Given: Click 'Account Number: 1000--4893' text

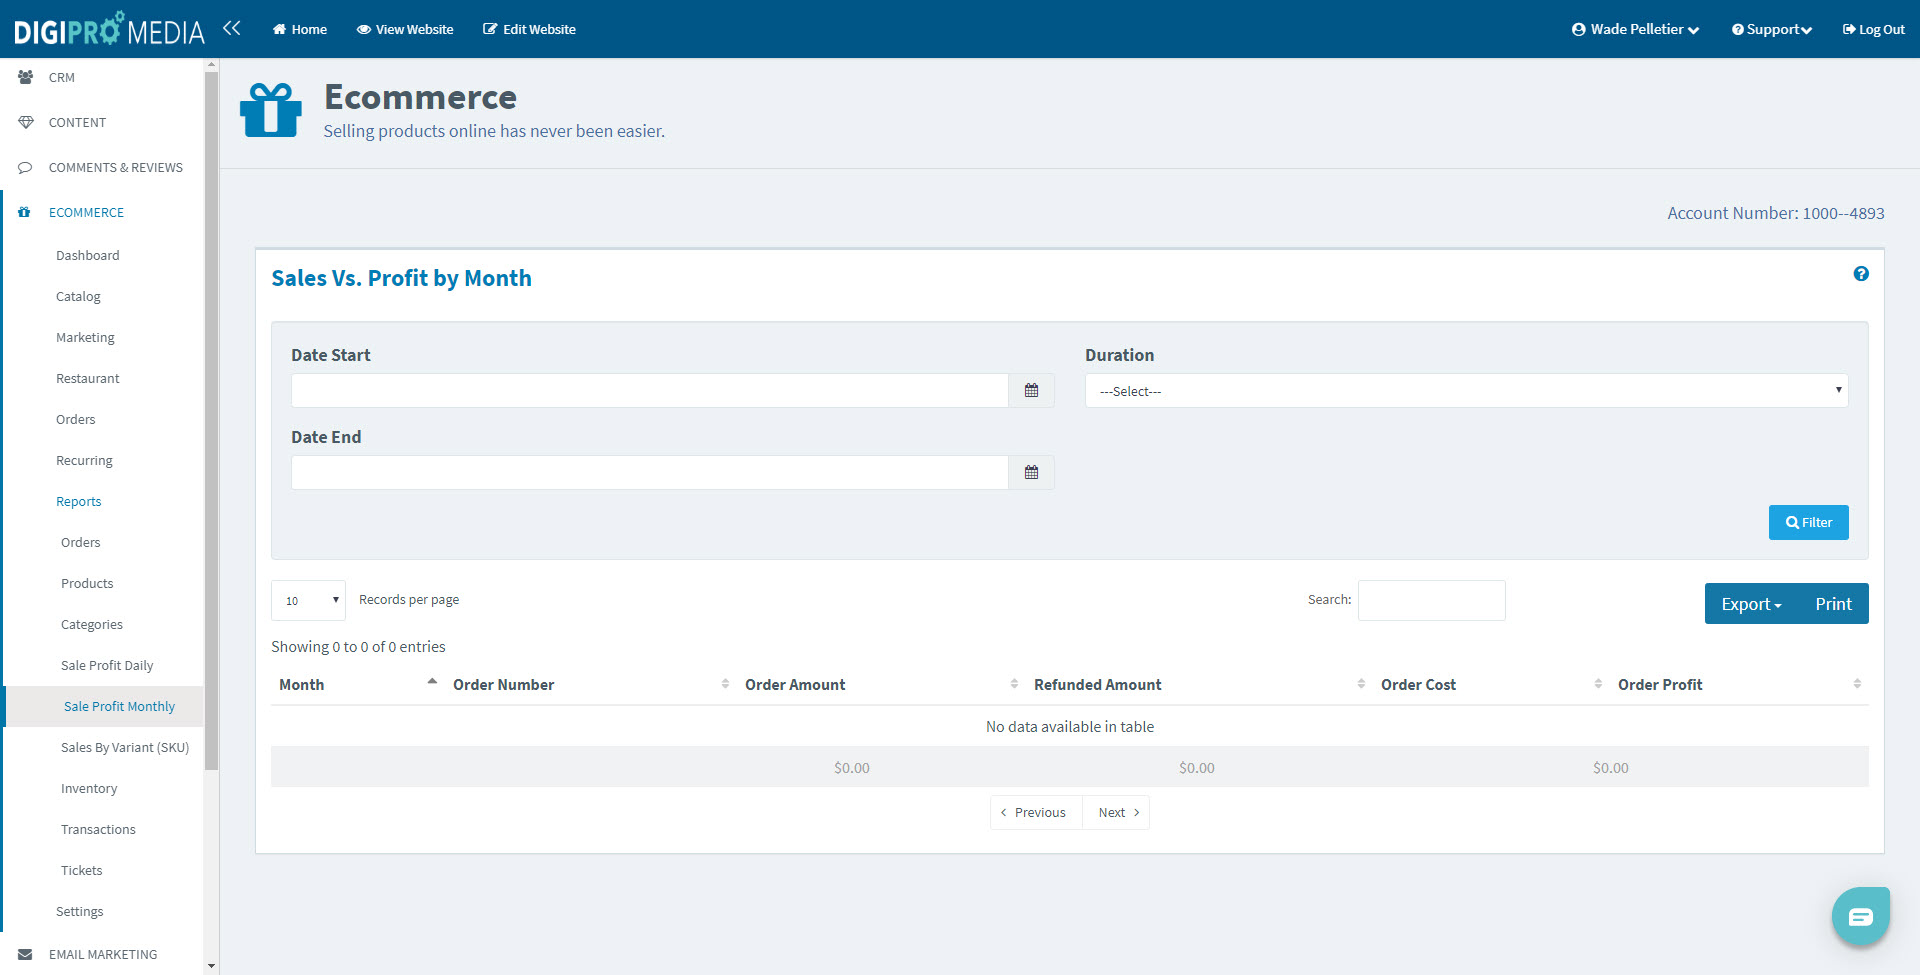Looking at the screenshot, I should (x=1776, y=213).
